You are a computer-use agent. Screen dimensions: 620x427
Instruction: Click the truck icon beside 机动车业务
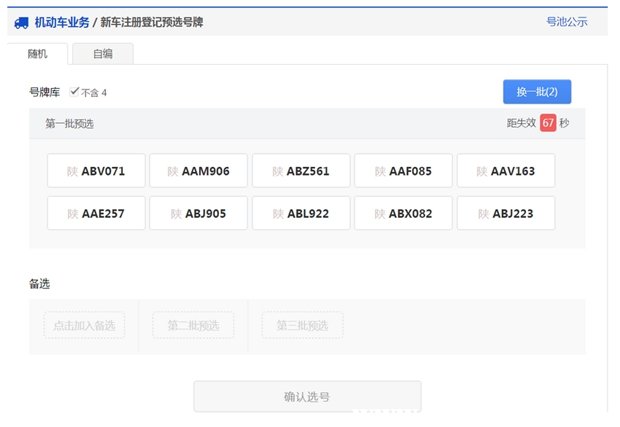pyautogui.click(x=21, y=21)
